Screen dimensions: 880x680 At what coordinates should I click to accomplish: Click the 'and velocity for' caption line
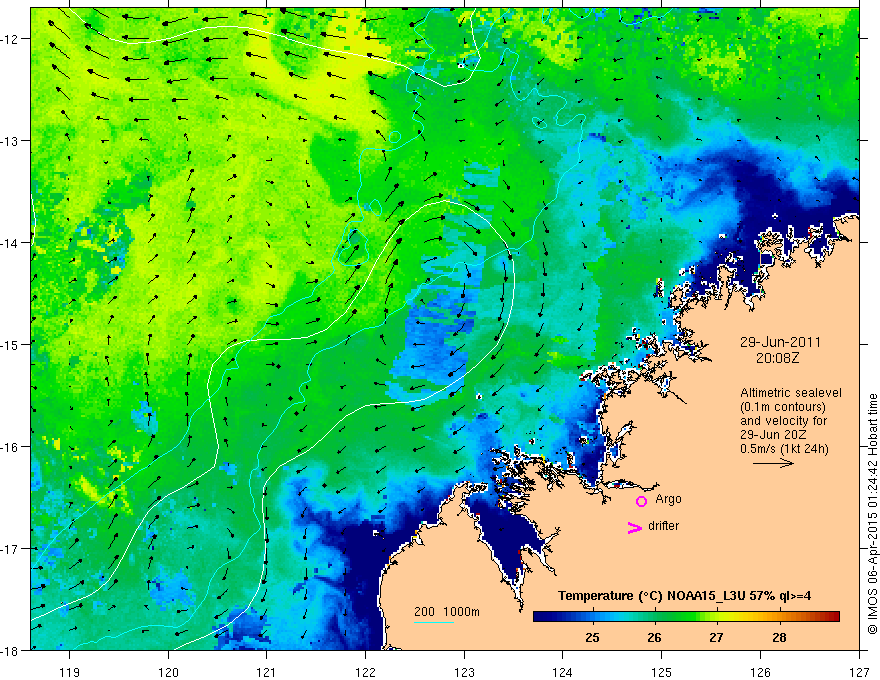tap(783, 421)
